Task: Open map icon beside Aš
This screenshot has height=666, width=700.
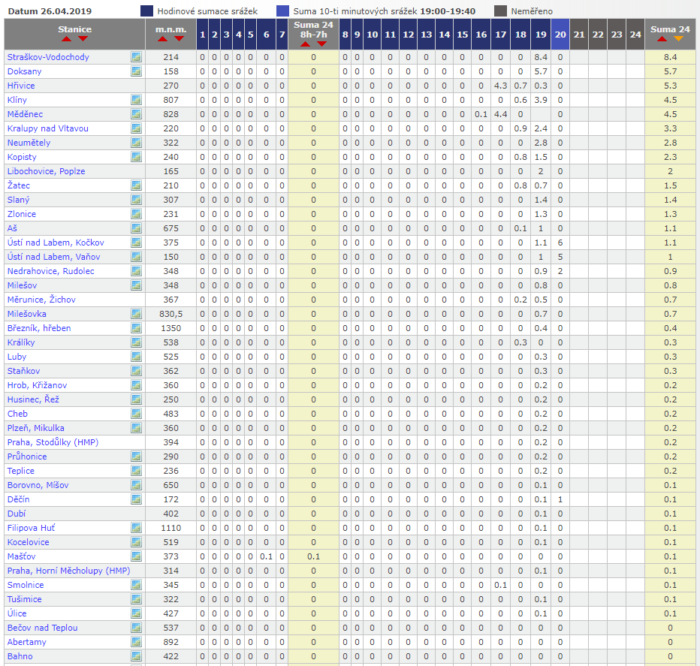Action: 136,228
